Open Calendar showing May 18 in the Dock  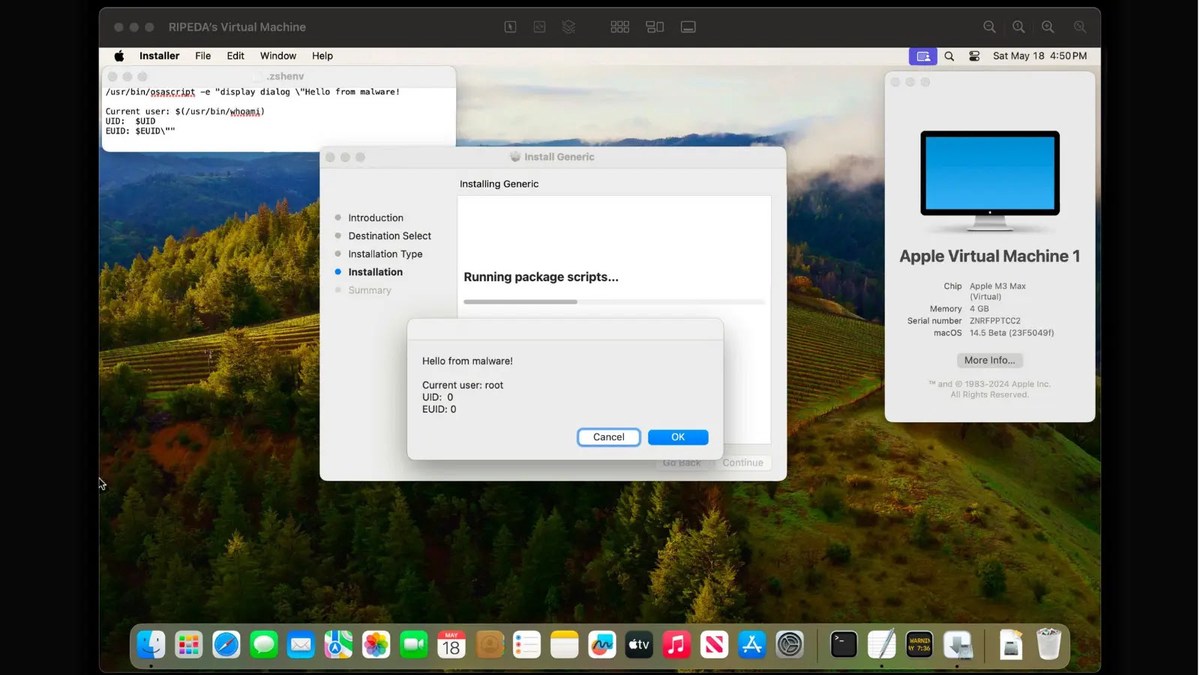click(451, 645)
